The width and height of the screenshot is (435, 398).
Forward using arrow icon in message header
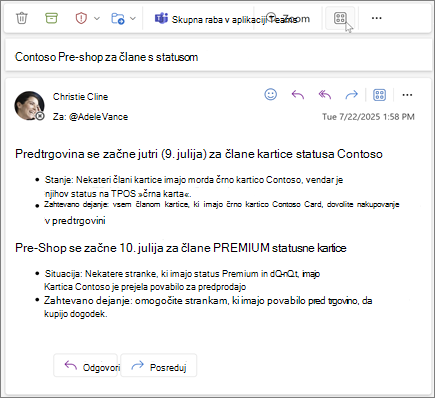coord(352,95)
